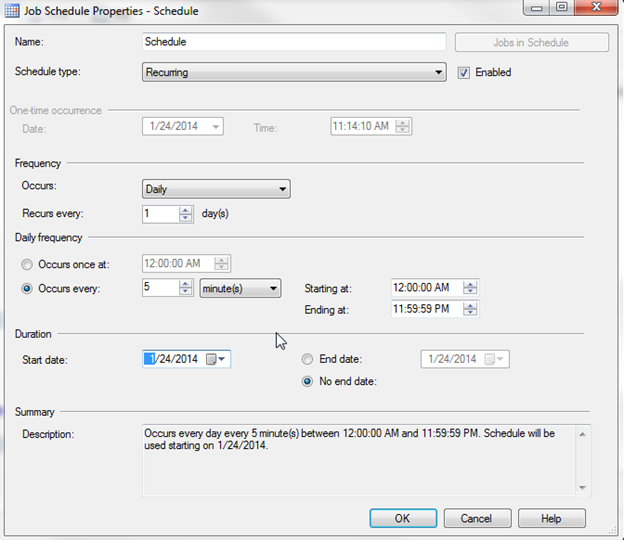
Task: Click the Cancel button
Action: click(x=477, y=518)
